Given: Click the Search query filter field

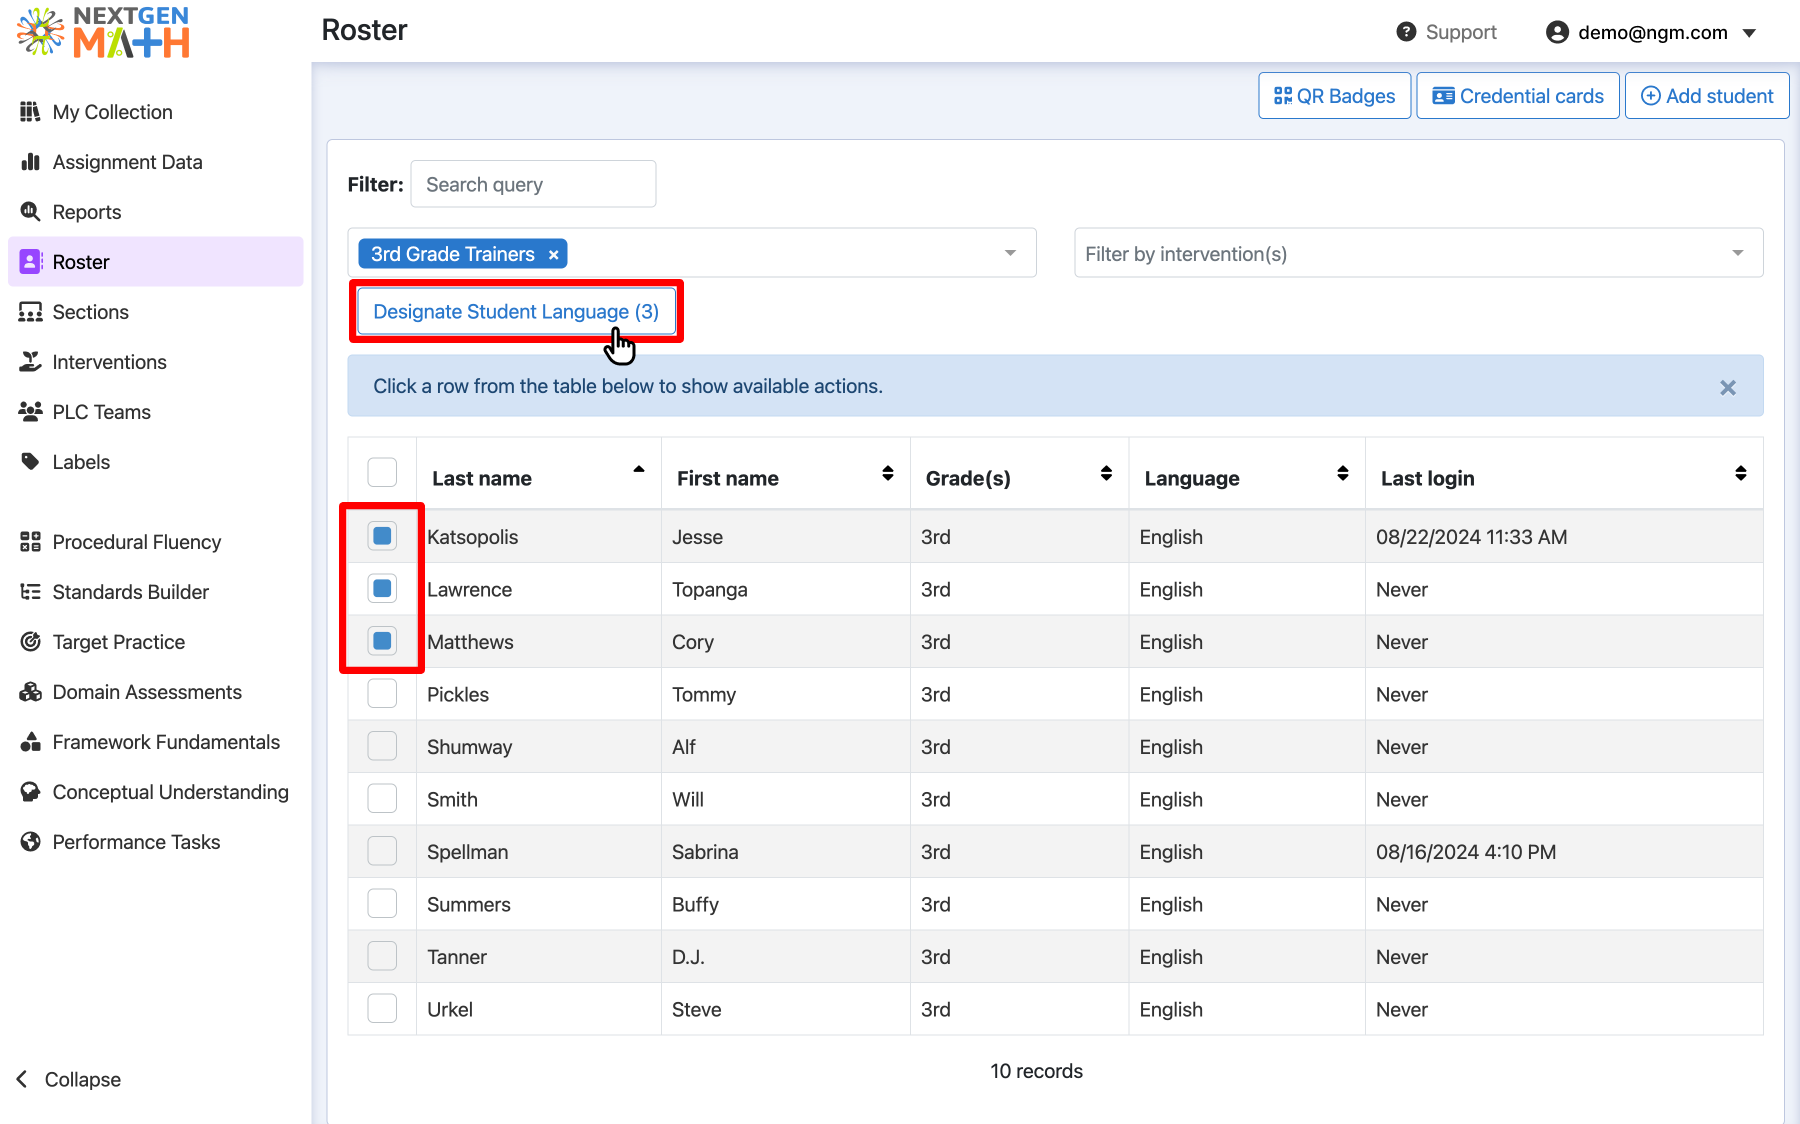Looking at the screenshot, I should (x=533, y=184).
